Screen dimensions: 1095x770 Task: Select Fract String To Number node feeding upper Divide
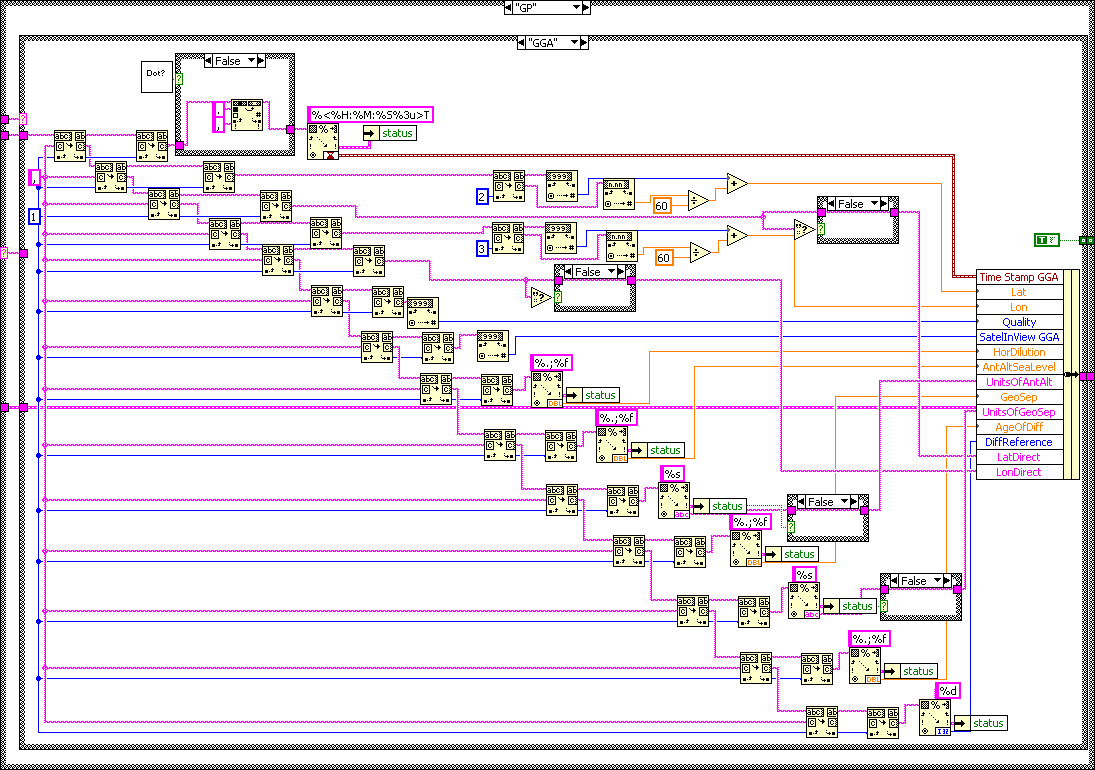[619, 194]
